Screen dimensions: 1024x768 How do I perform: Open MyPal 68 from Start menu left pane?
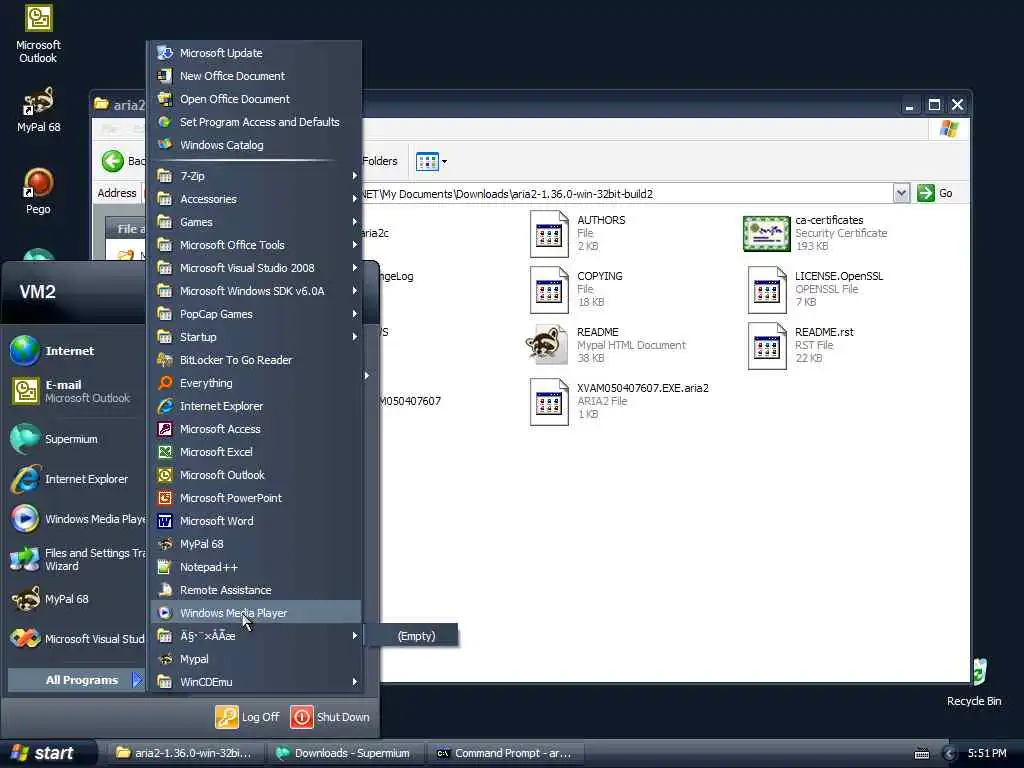pyautogui.click(x=75, y=599)
